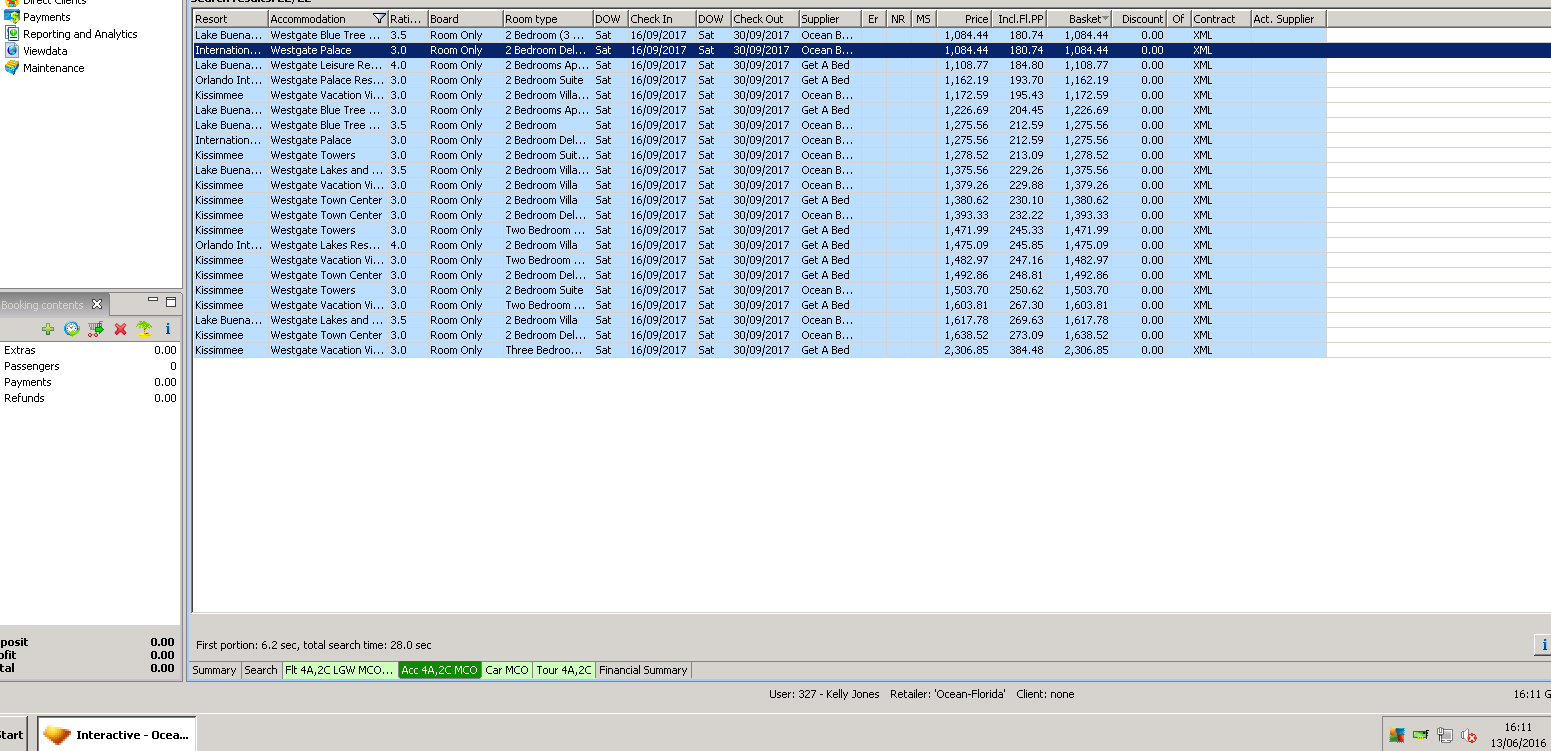
Task: Click the Extras row in Booking contents
Action: point(90,350)
